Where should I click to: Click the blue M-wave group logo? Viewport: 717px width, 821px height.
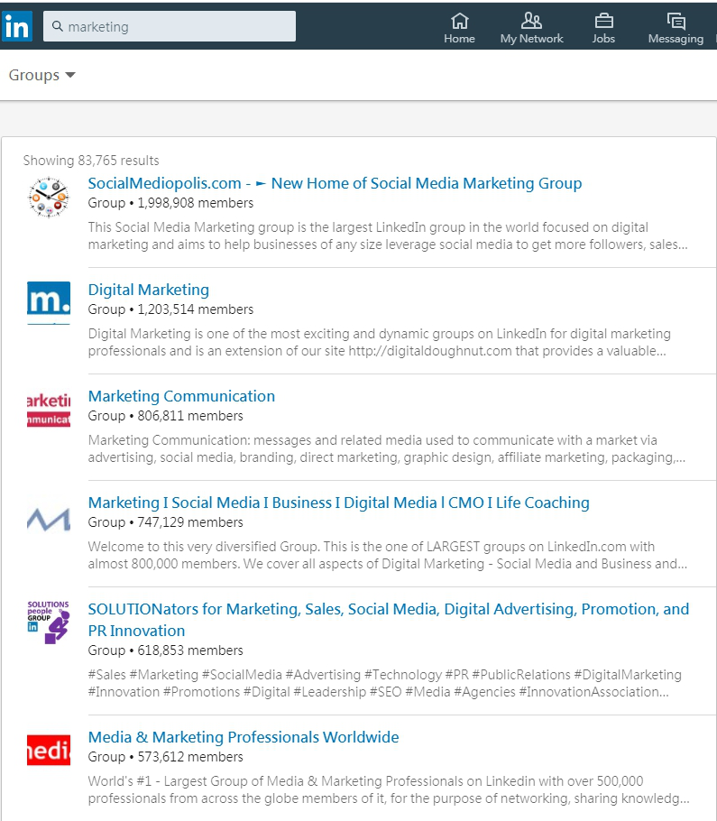pos(48,518)
